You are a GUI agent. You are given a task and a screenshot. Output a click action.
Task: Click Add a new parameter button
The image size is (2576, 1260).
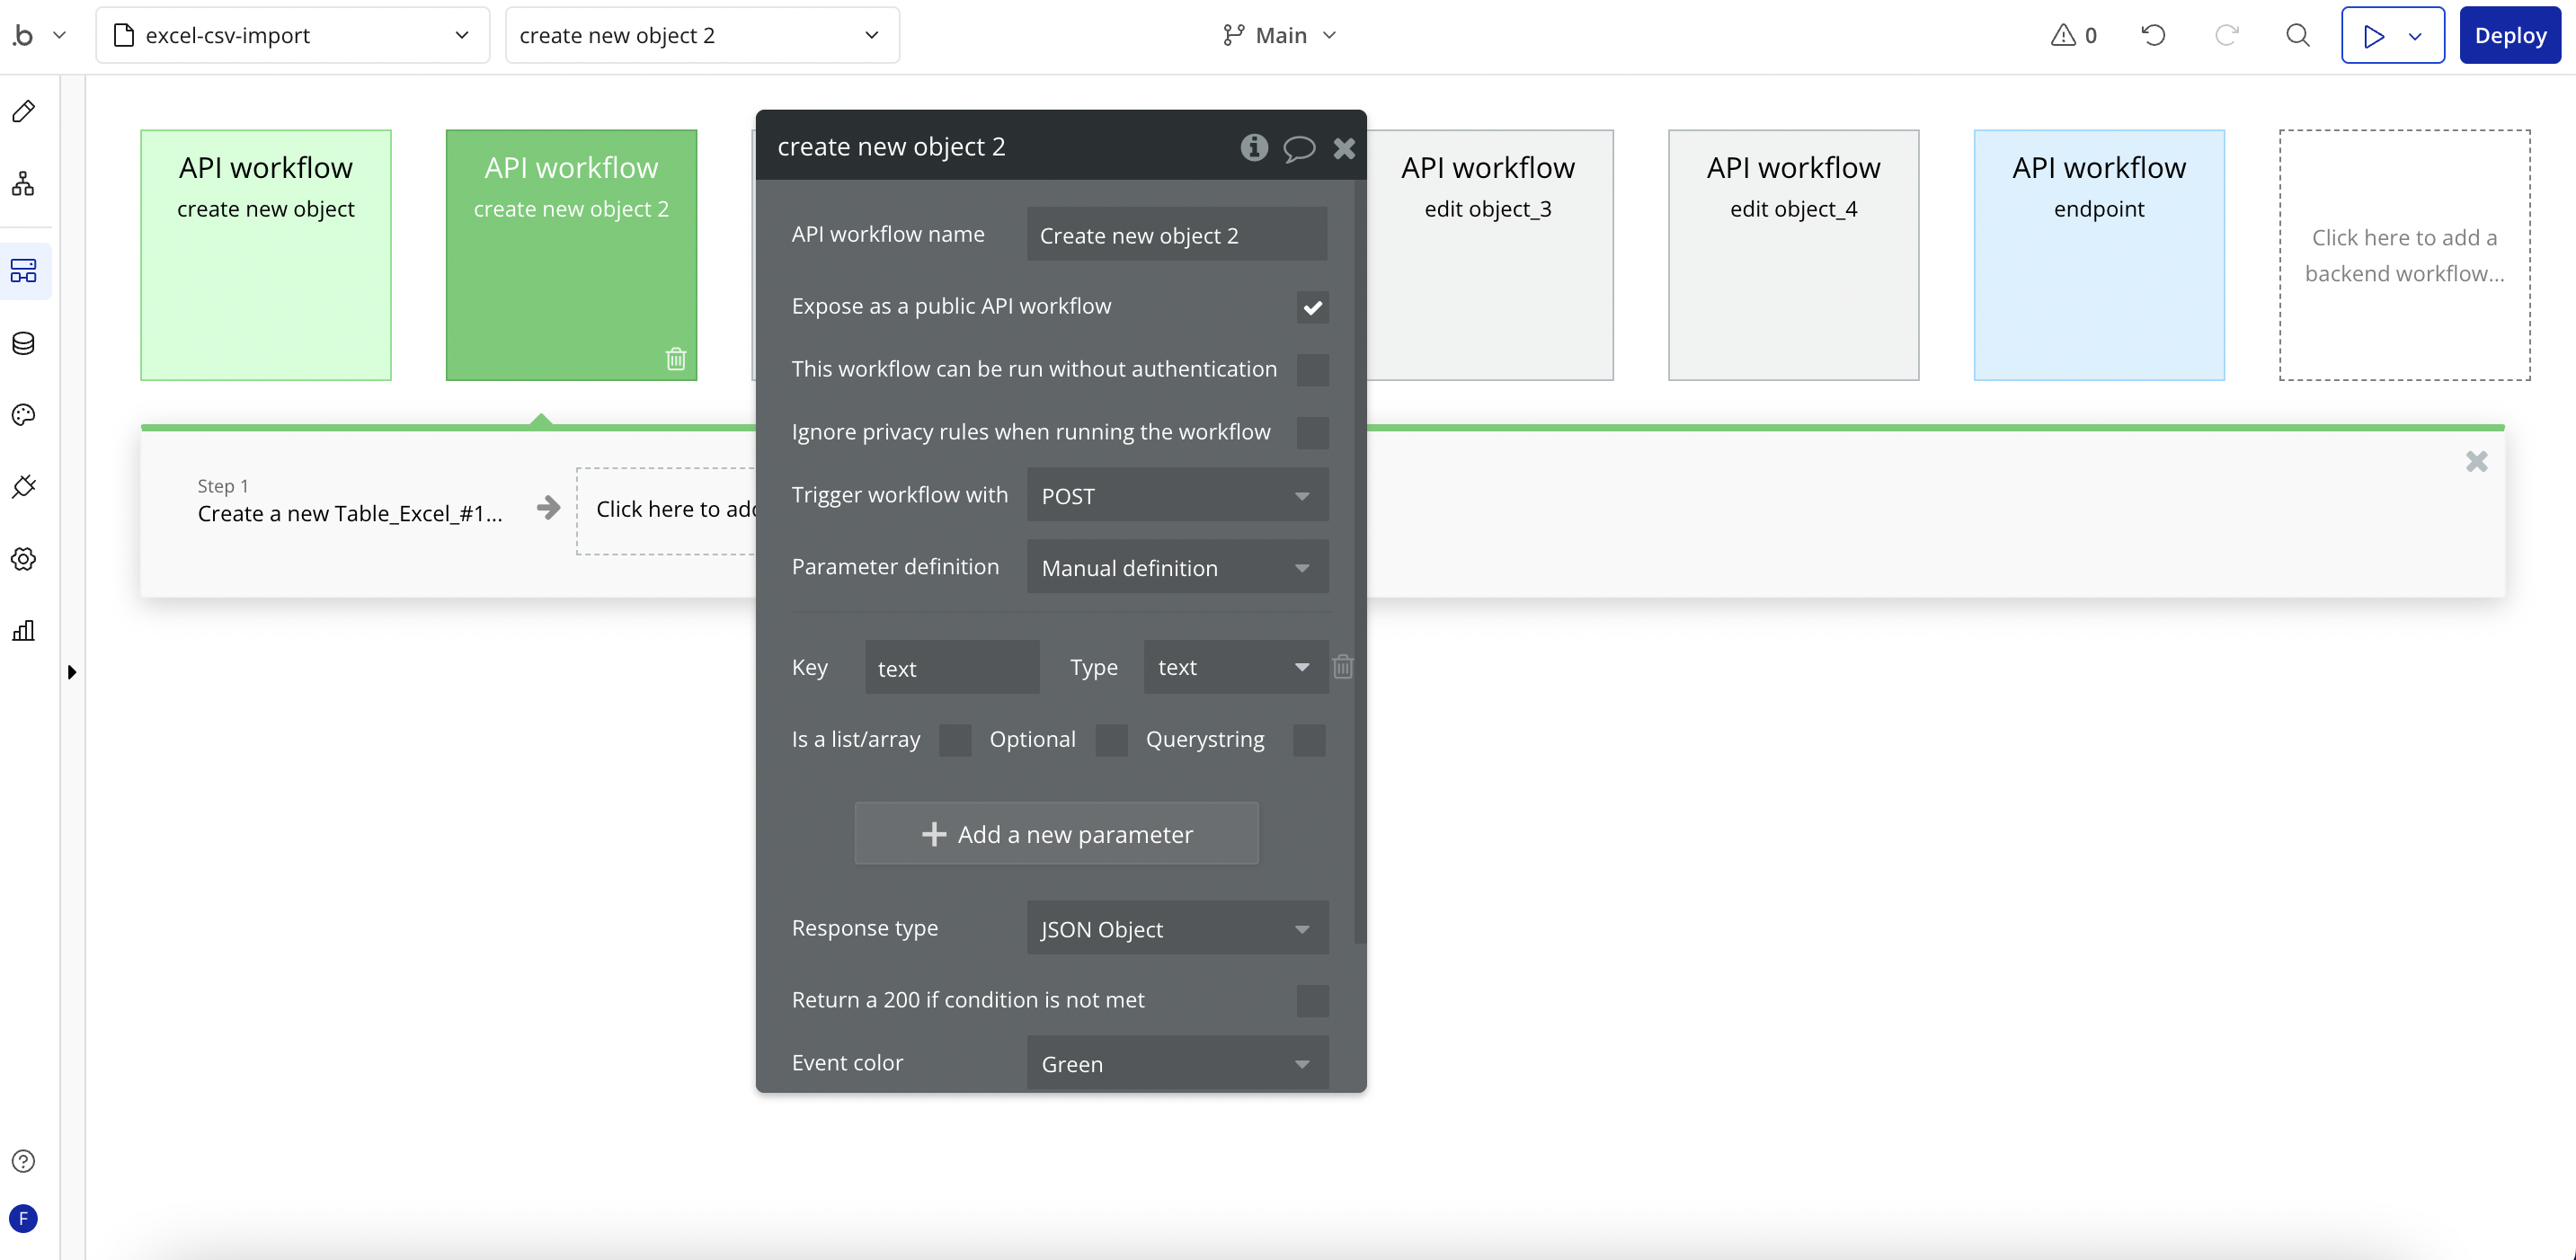(x=1056, y=834)
